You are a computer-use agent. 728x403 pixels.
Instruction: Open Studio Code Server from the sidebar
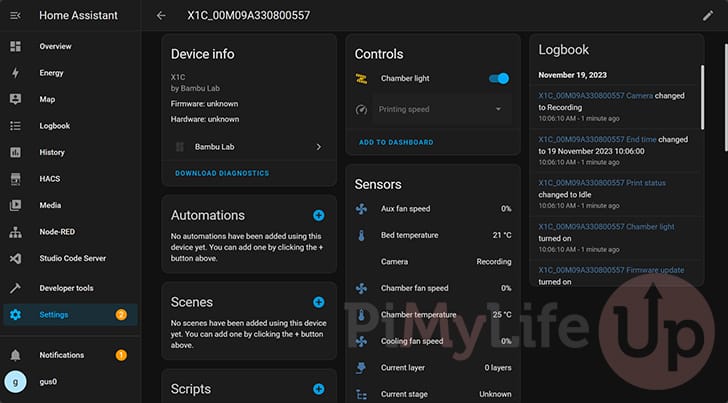click(x=71, y=258)
